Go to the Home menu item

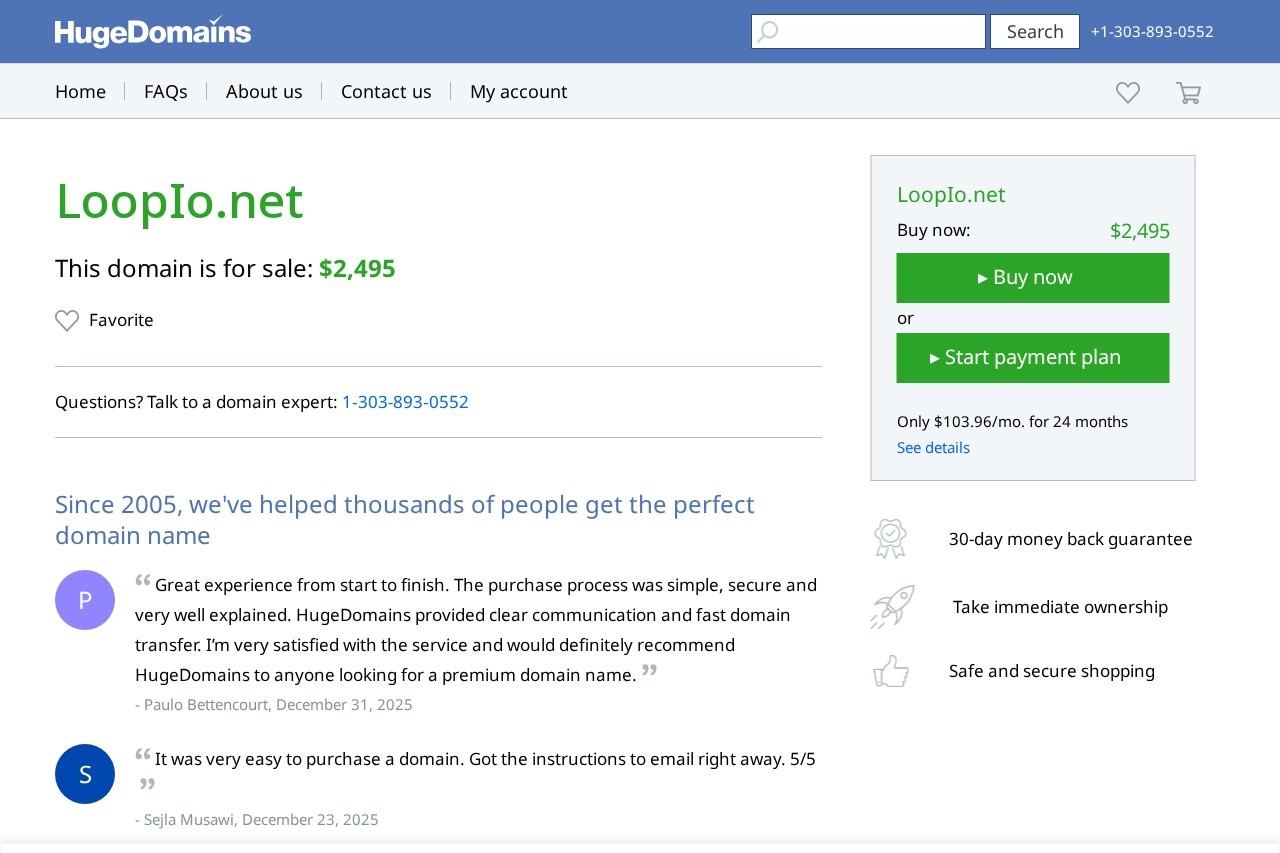click(80, 92)
